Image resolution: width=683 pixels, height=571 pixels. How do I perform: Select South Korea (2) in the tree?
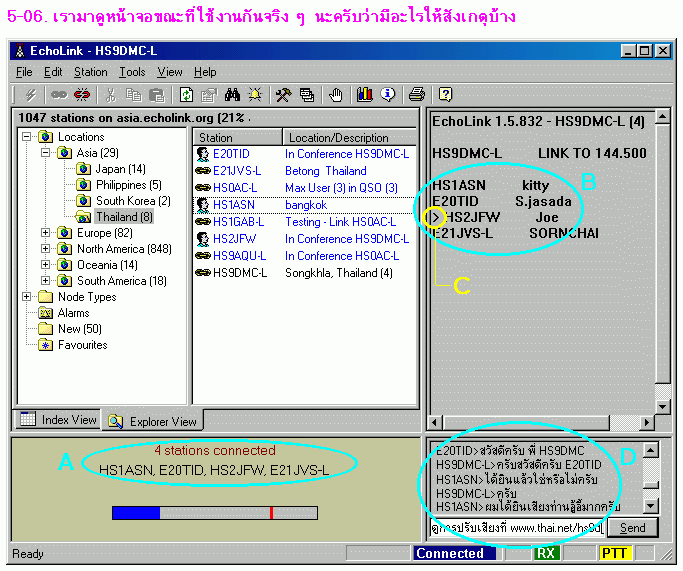133,201
